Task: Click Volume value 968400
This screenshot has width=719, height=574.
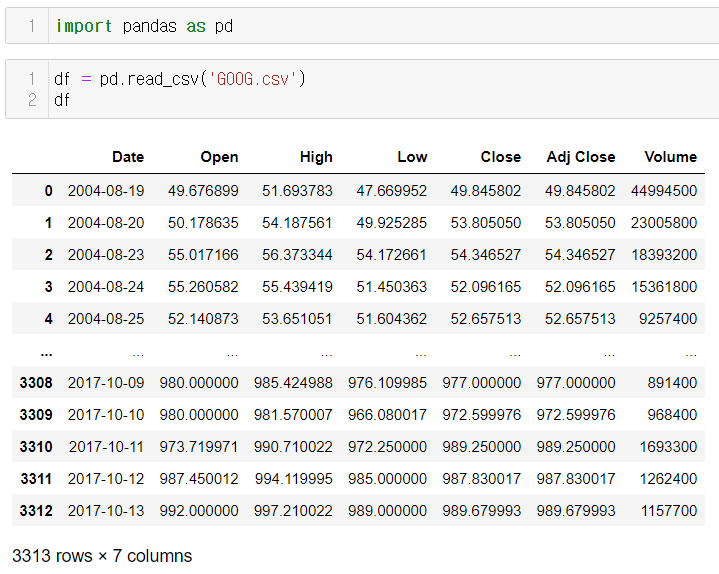Action: pyautogui.click(x=672, y=414)
